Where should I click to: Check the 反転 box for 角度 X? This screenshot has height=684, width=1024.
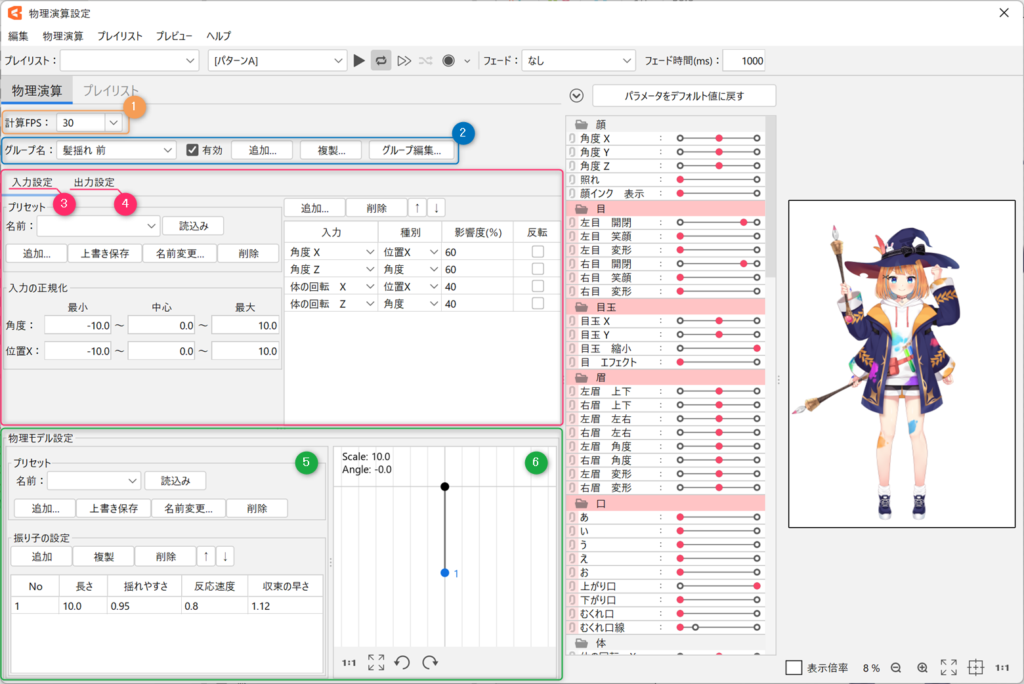coord(538,252)
